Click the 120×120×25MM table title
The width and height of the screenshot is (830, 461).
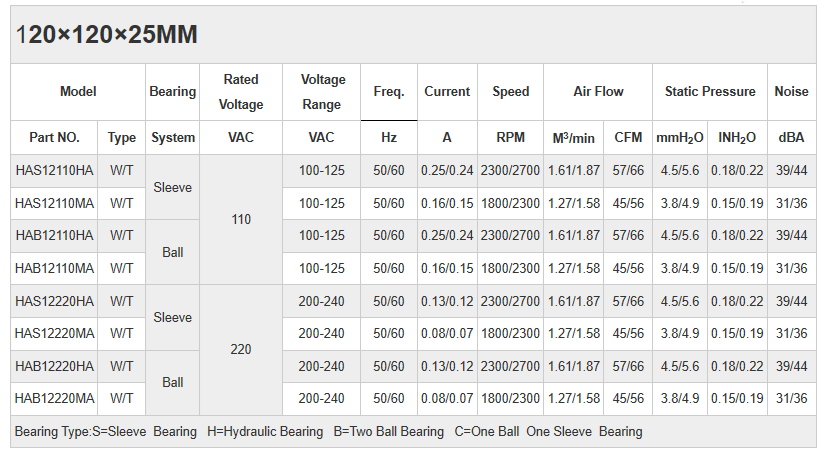[x=106, y=35]
